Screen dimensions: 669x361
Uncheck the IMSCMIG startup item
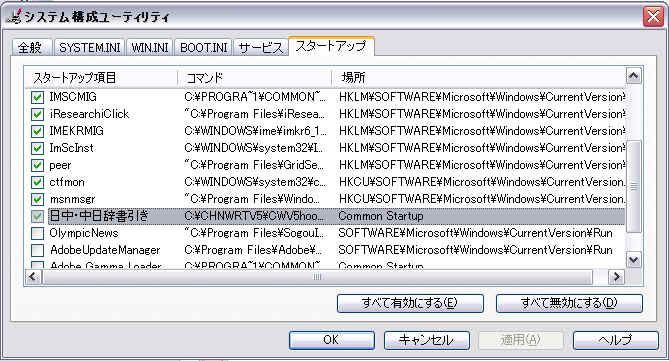(x=38, y=97)
